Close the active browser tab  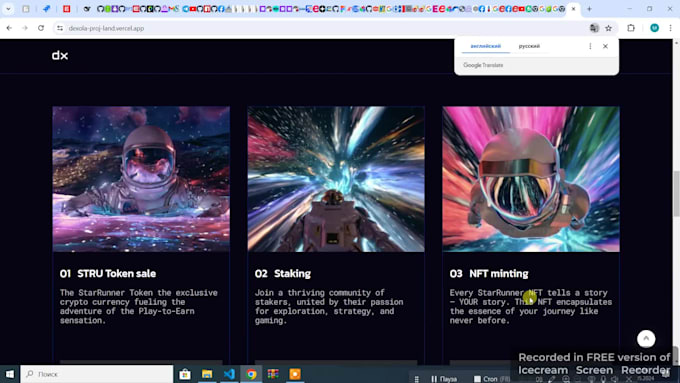(573, 9)
